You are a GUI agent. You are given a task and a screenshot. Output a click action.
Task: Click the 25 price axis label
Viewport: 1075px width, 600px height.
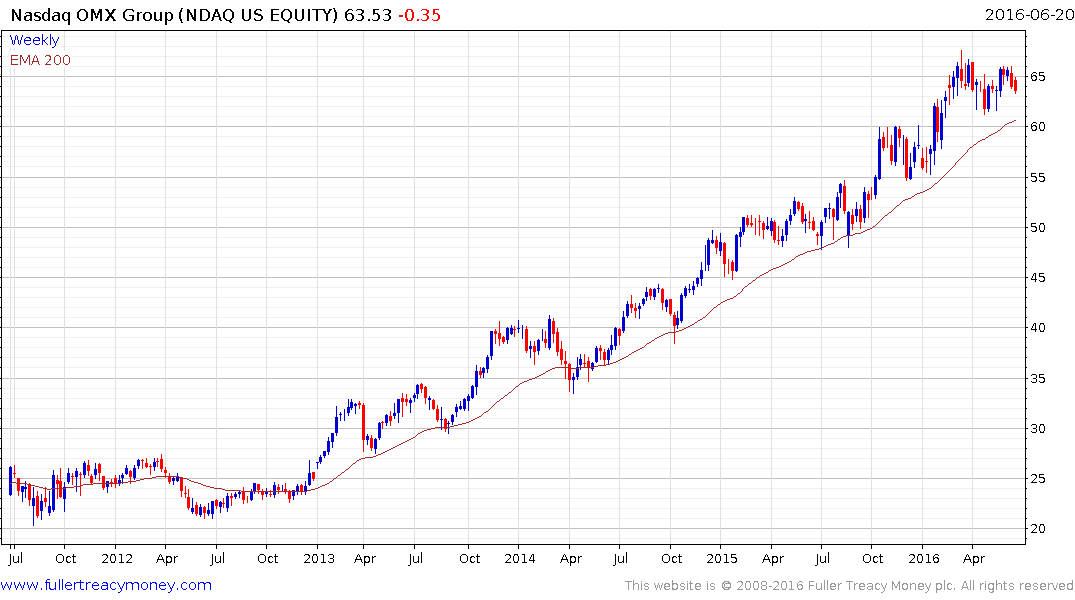click(x=1037, y=479)
